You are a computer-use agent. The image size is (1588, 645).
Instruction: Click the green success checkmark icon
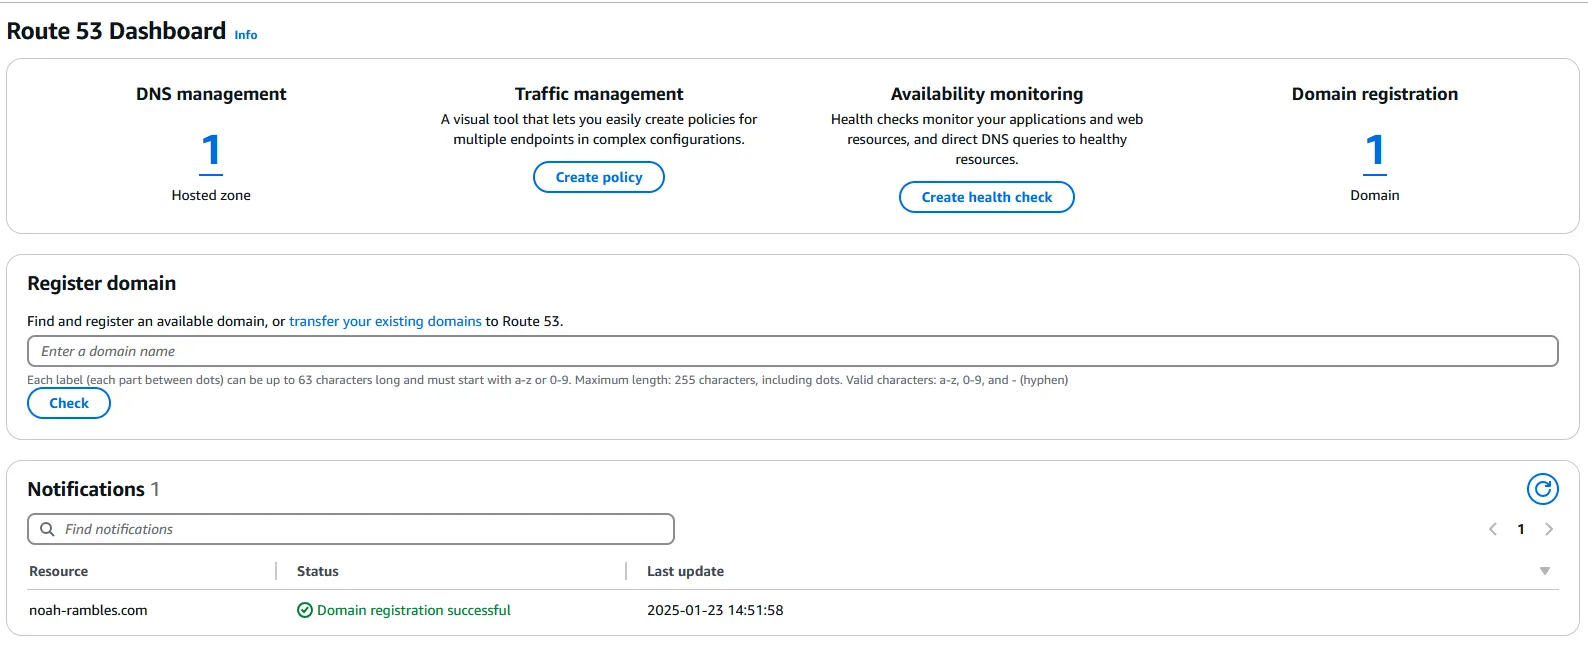click(305, 610)
